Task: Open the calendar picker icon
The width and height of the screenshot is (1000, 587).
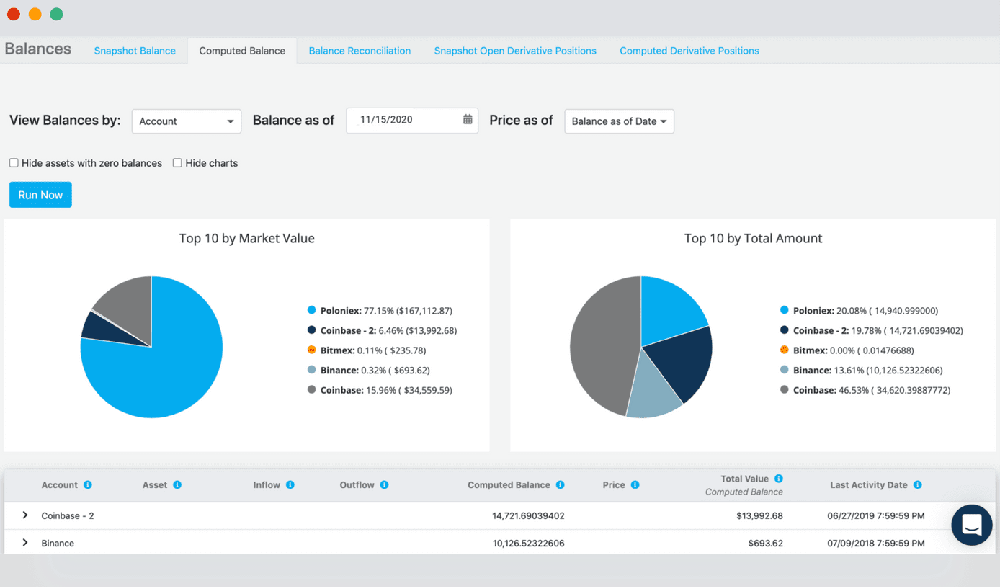Action: 467,119
